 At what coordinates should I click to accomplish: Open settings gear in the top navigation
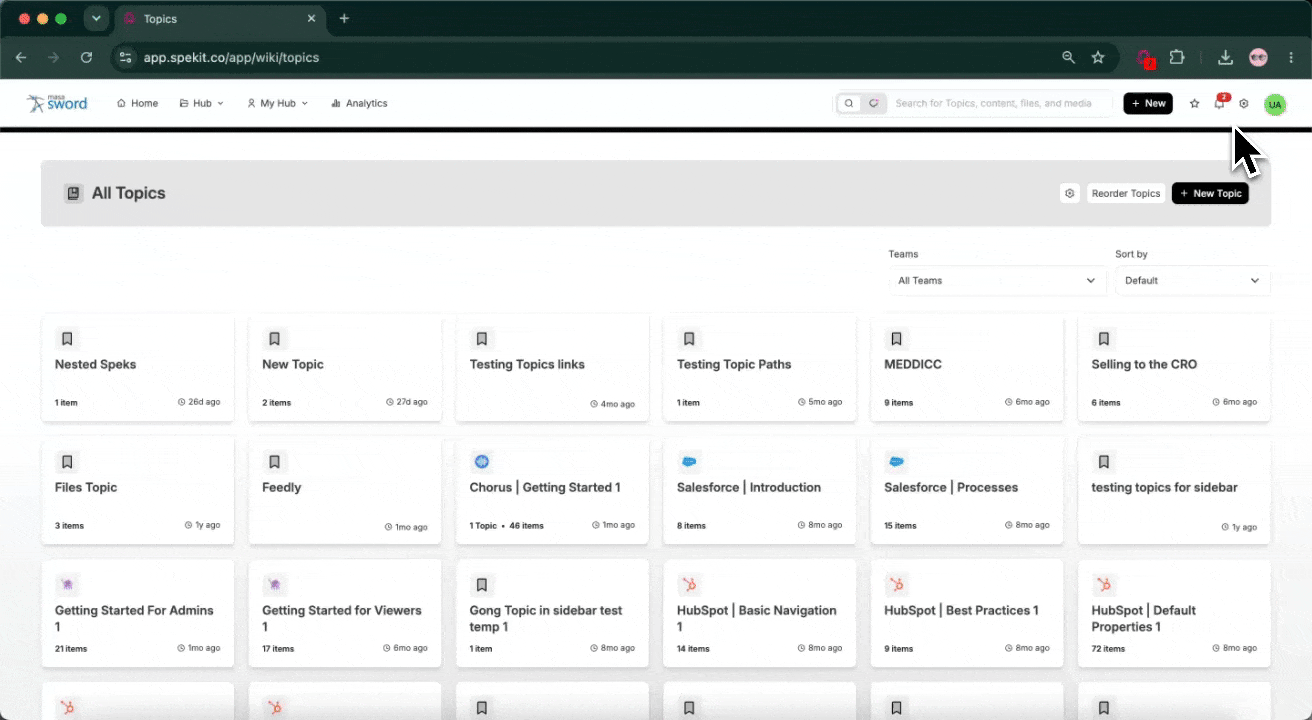[1244, 103]
